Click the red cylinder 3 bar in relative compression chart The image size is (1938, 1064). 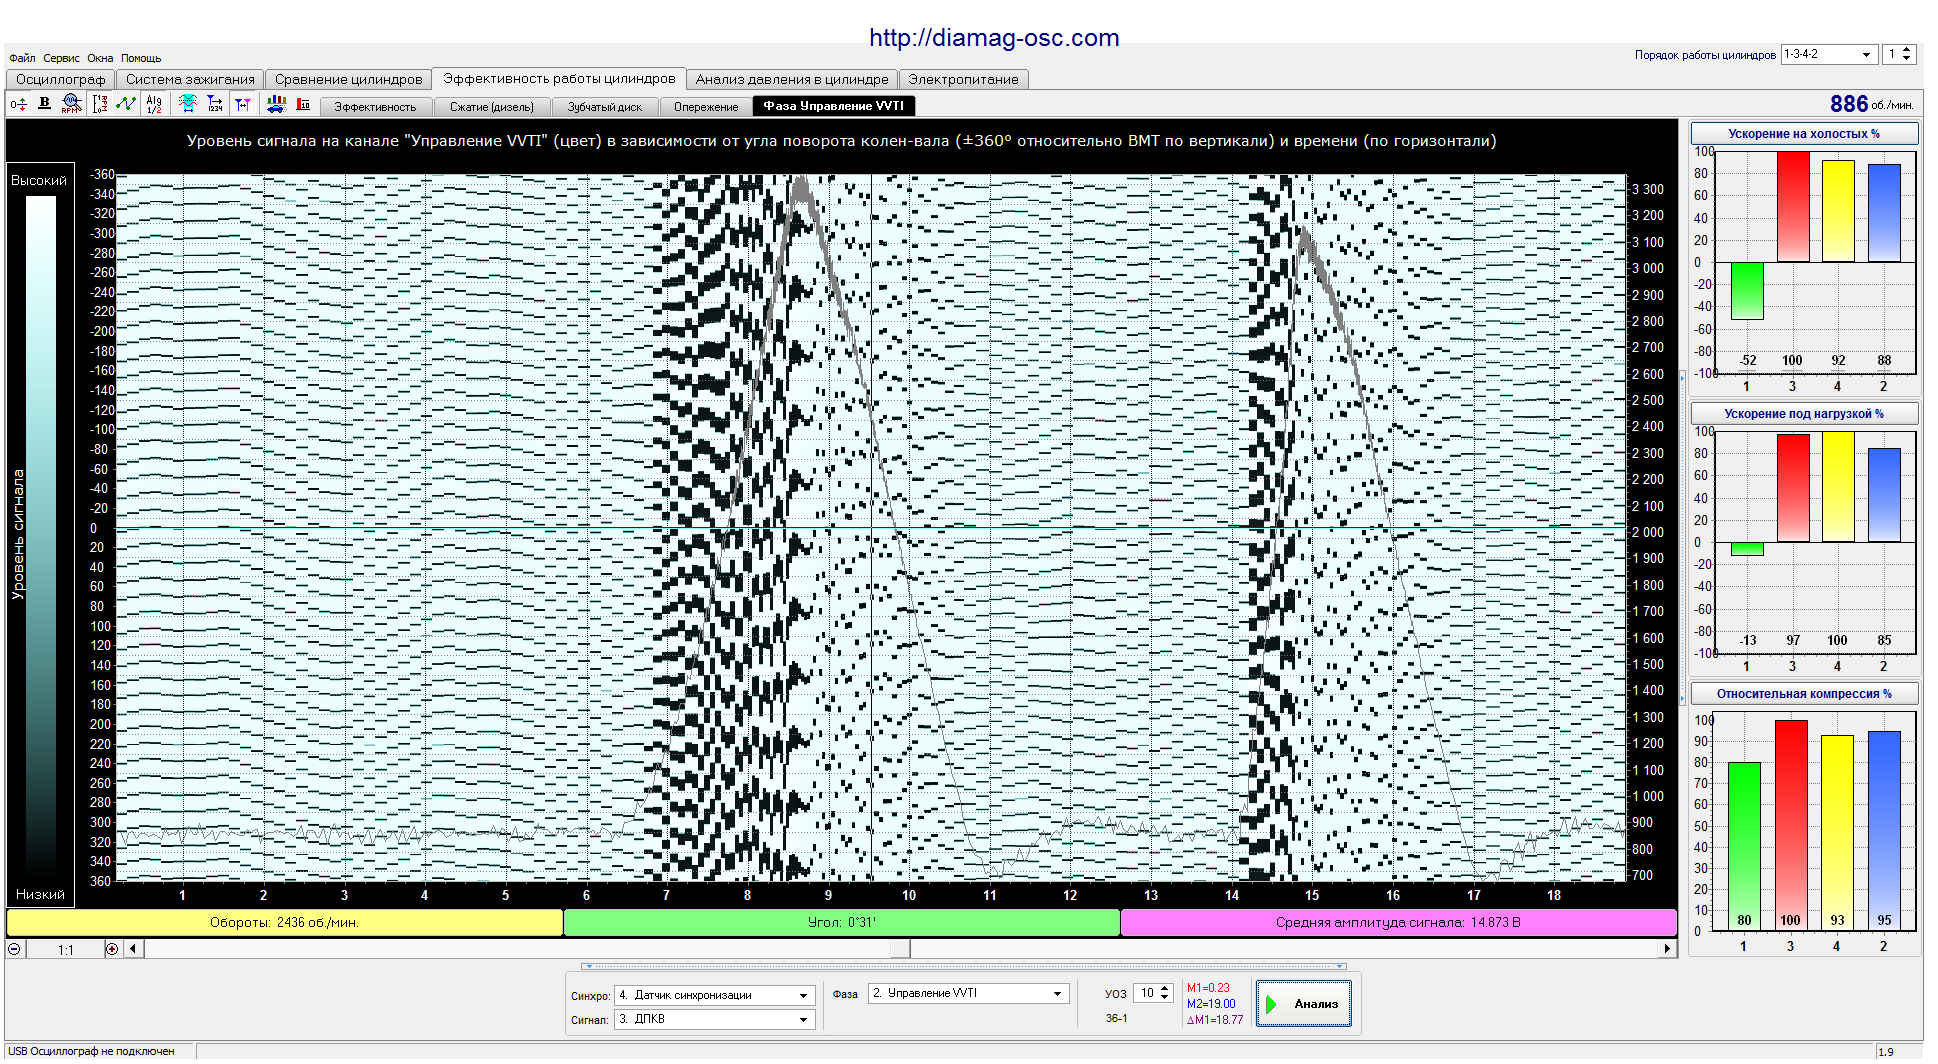pos(1791,825)
